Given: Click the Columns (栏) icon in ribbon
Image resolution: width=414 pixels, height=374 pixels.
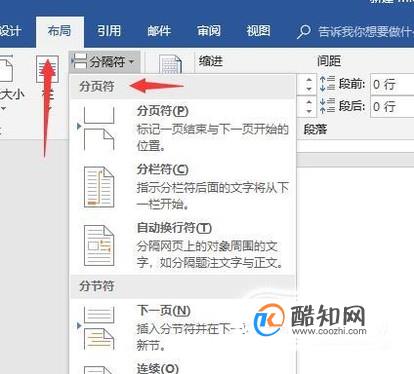Looking at the screenshot, I should coord(47,69).
